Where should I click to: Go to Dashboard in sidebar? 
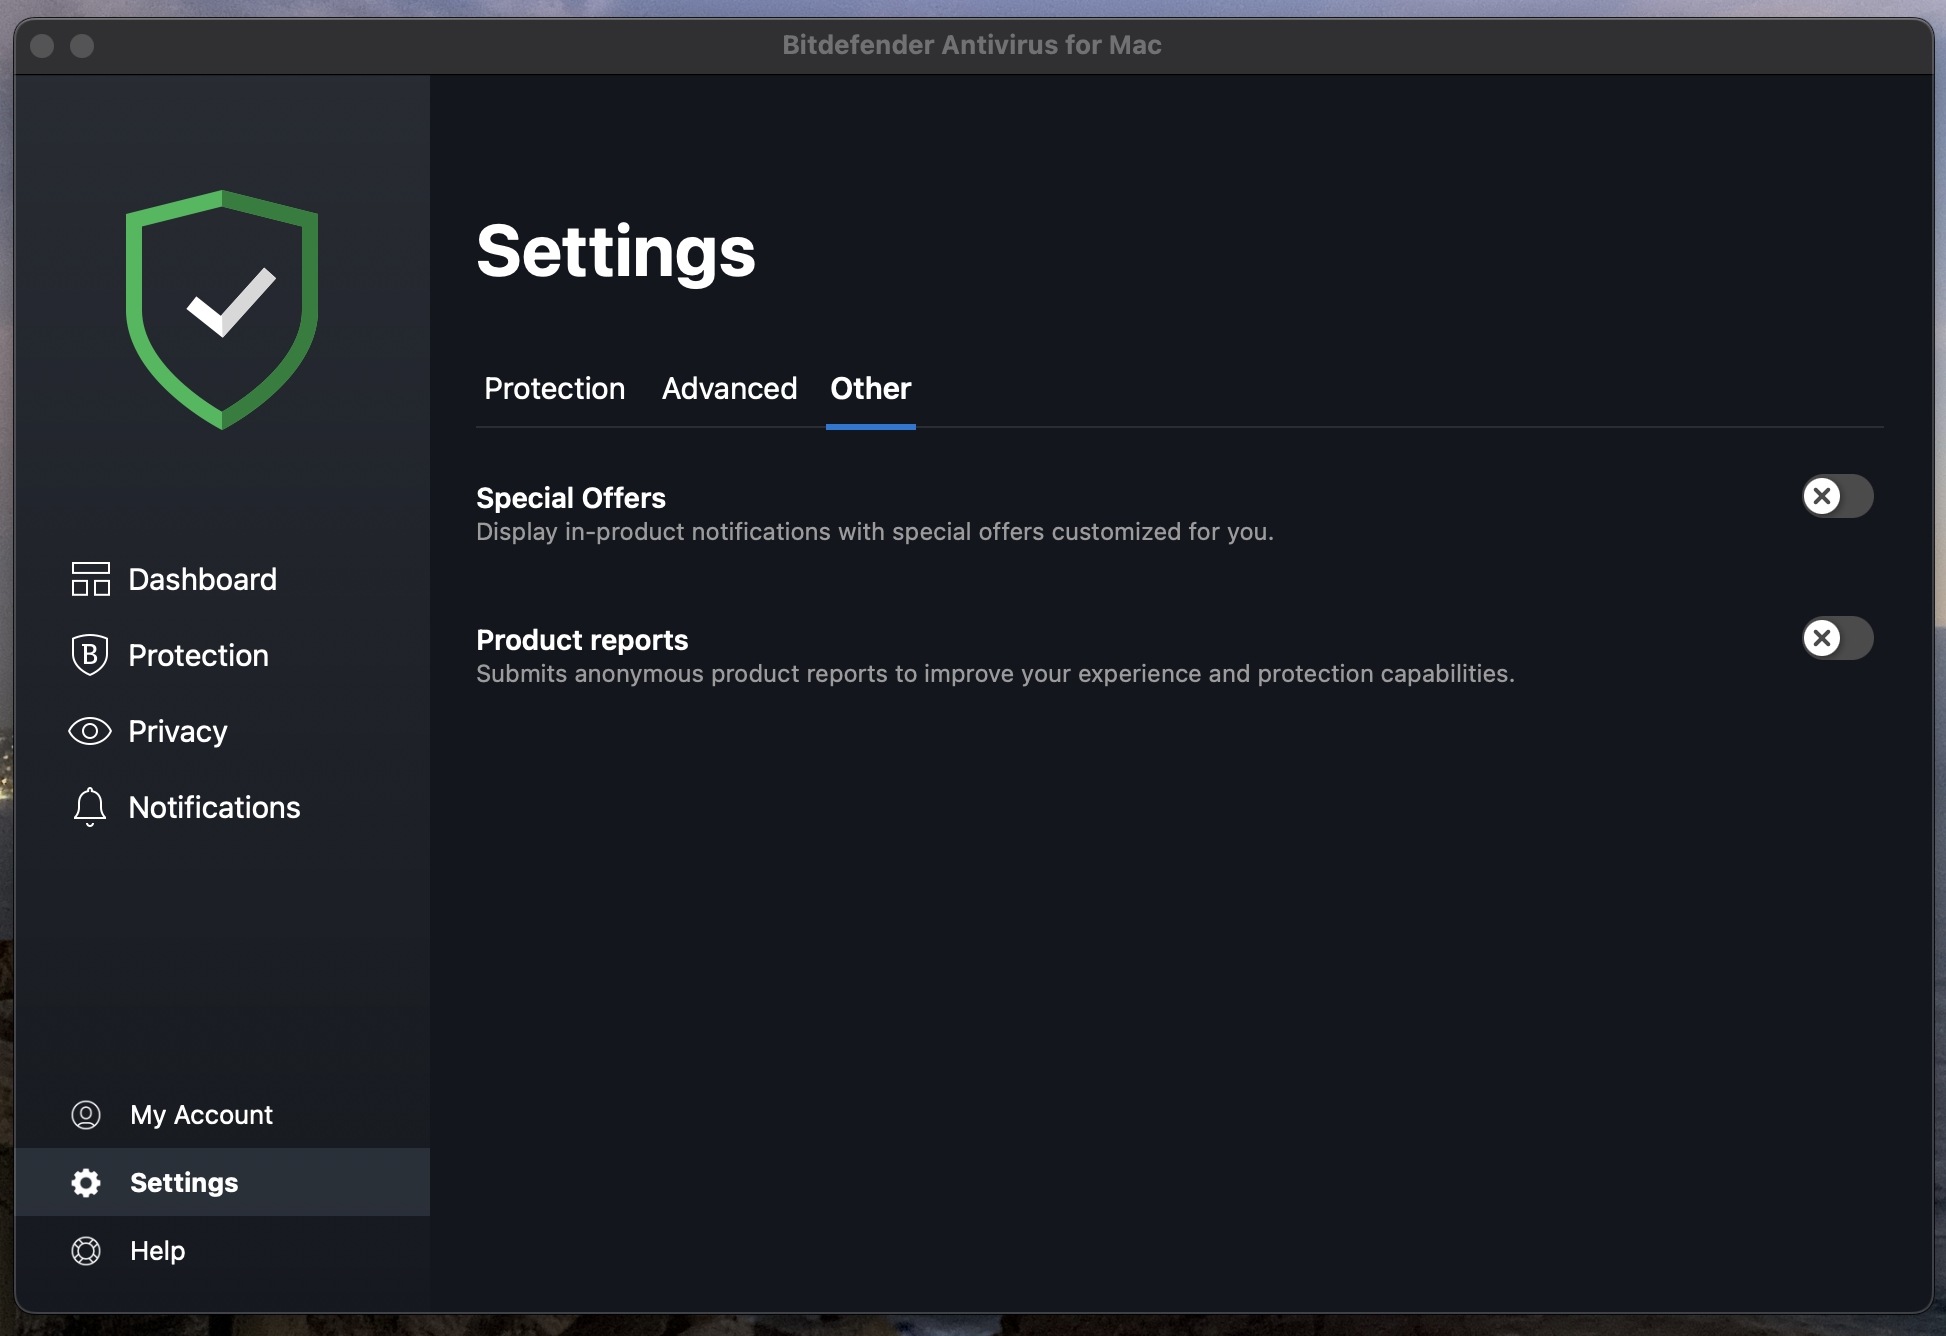pos(202,579)
